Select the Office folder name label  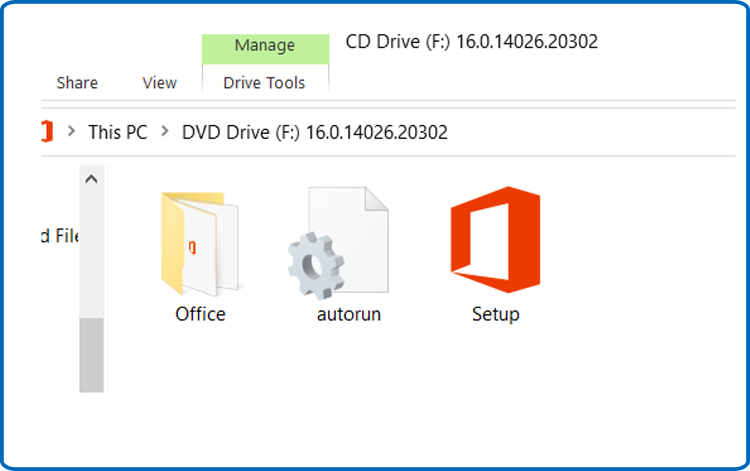200,314
